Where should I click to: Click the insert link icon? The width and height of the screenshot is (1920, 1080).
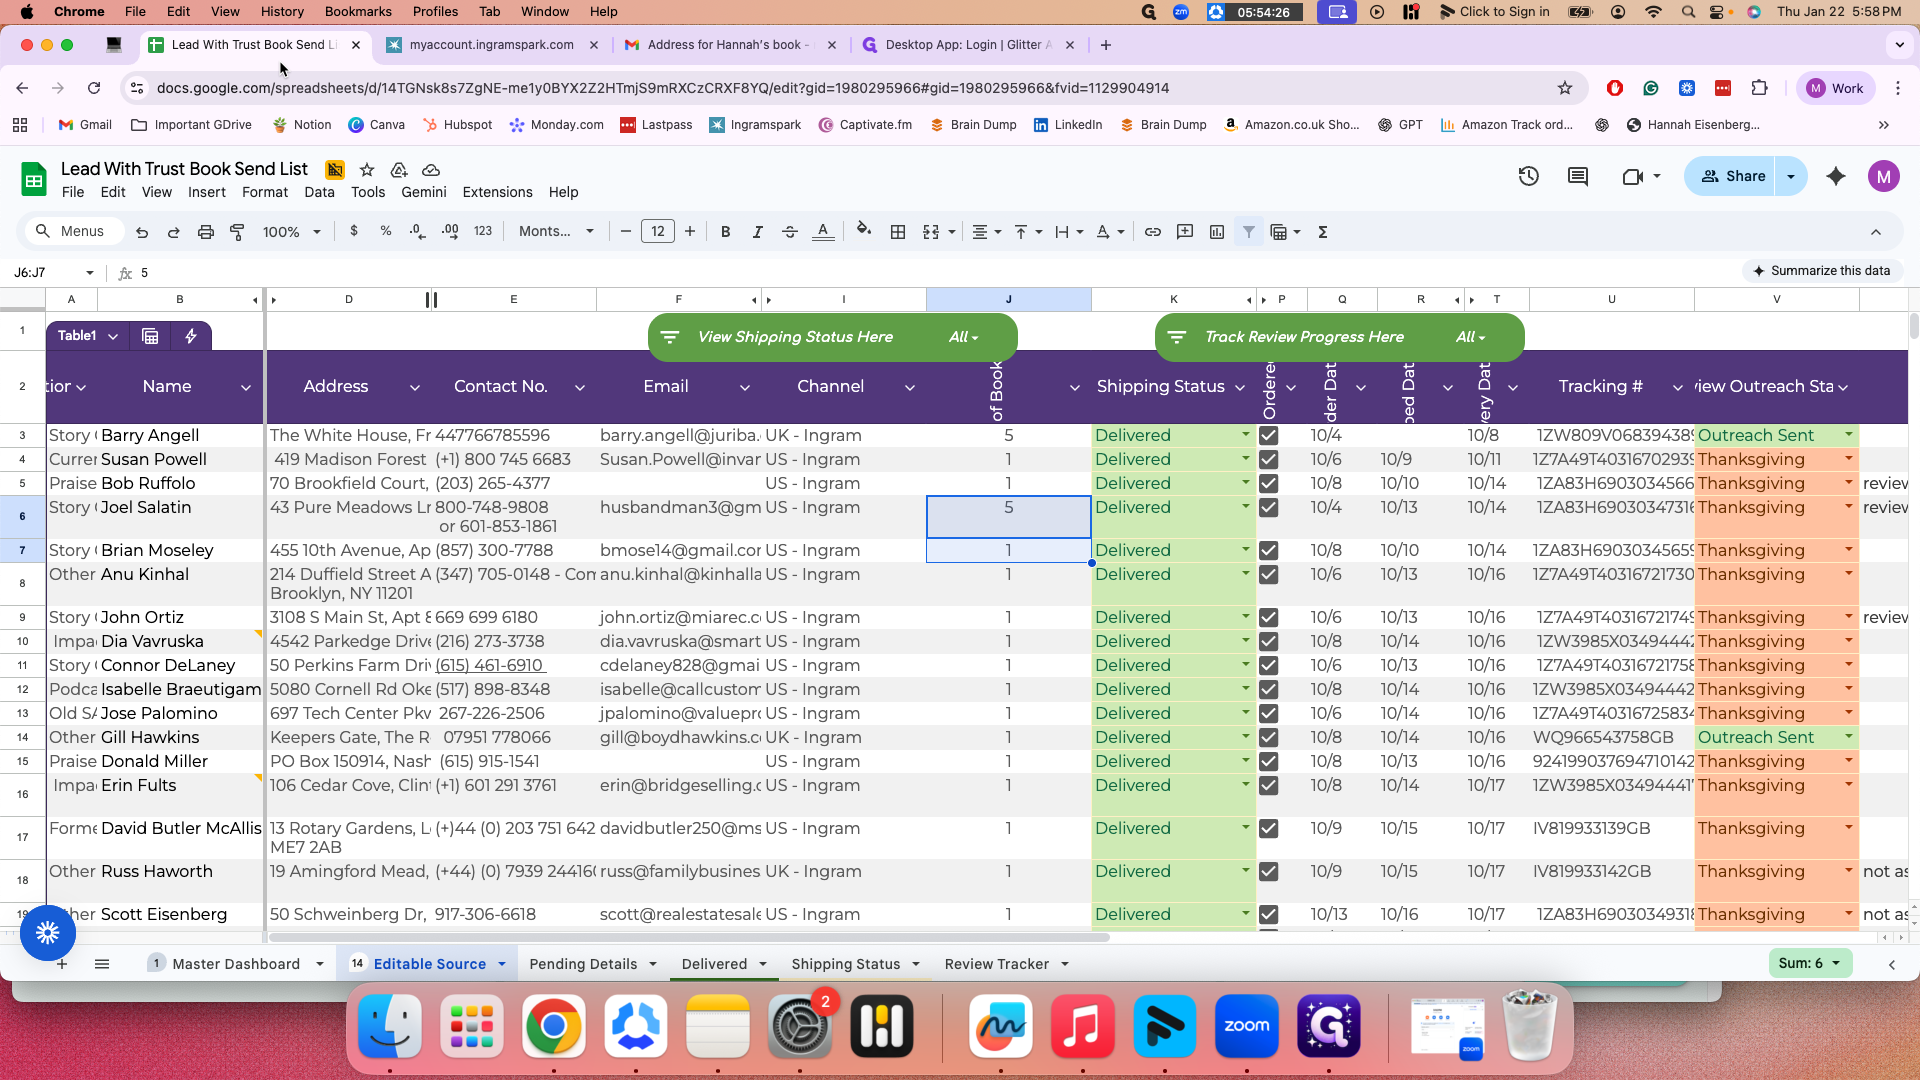coord(1153,232)
